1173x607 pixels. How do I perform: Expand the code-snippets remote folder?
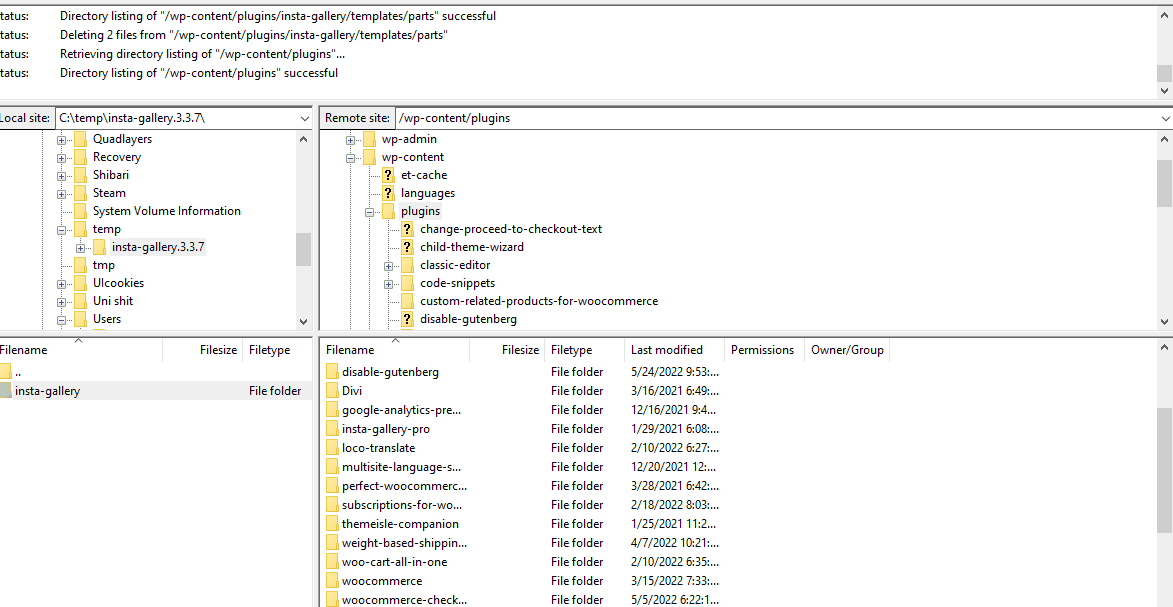pyautogui.click(x=389, y=283)
